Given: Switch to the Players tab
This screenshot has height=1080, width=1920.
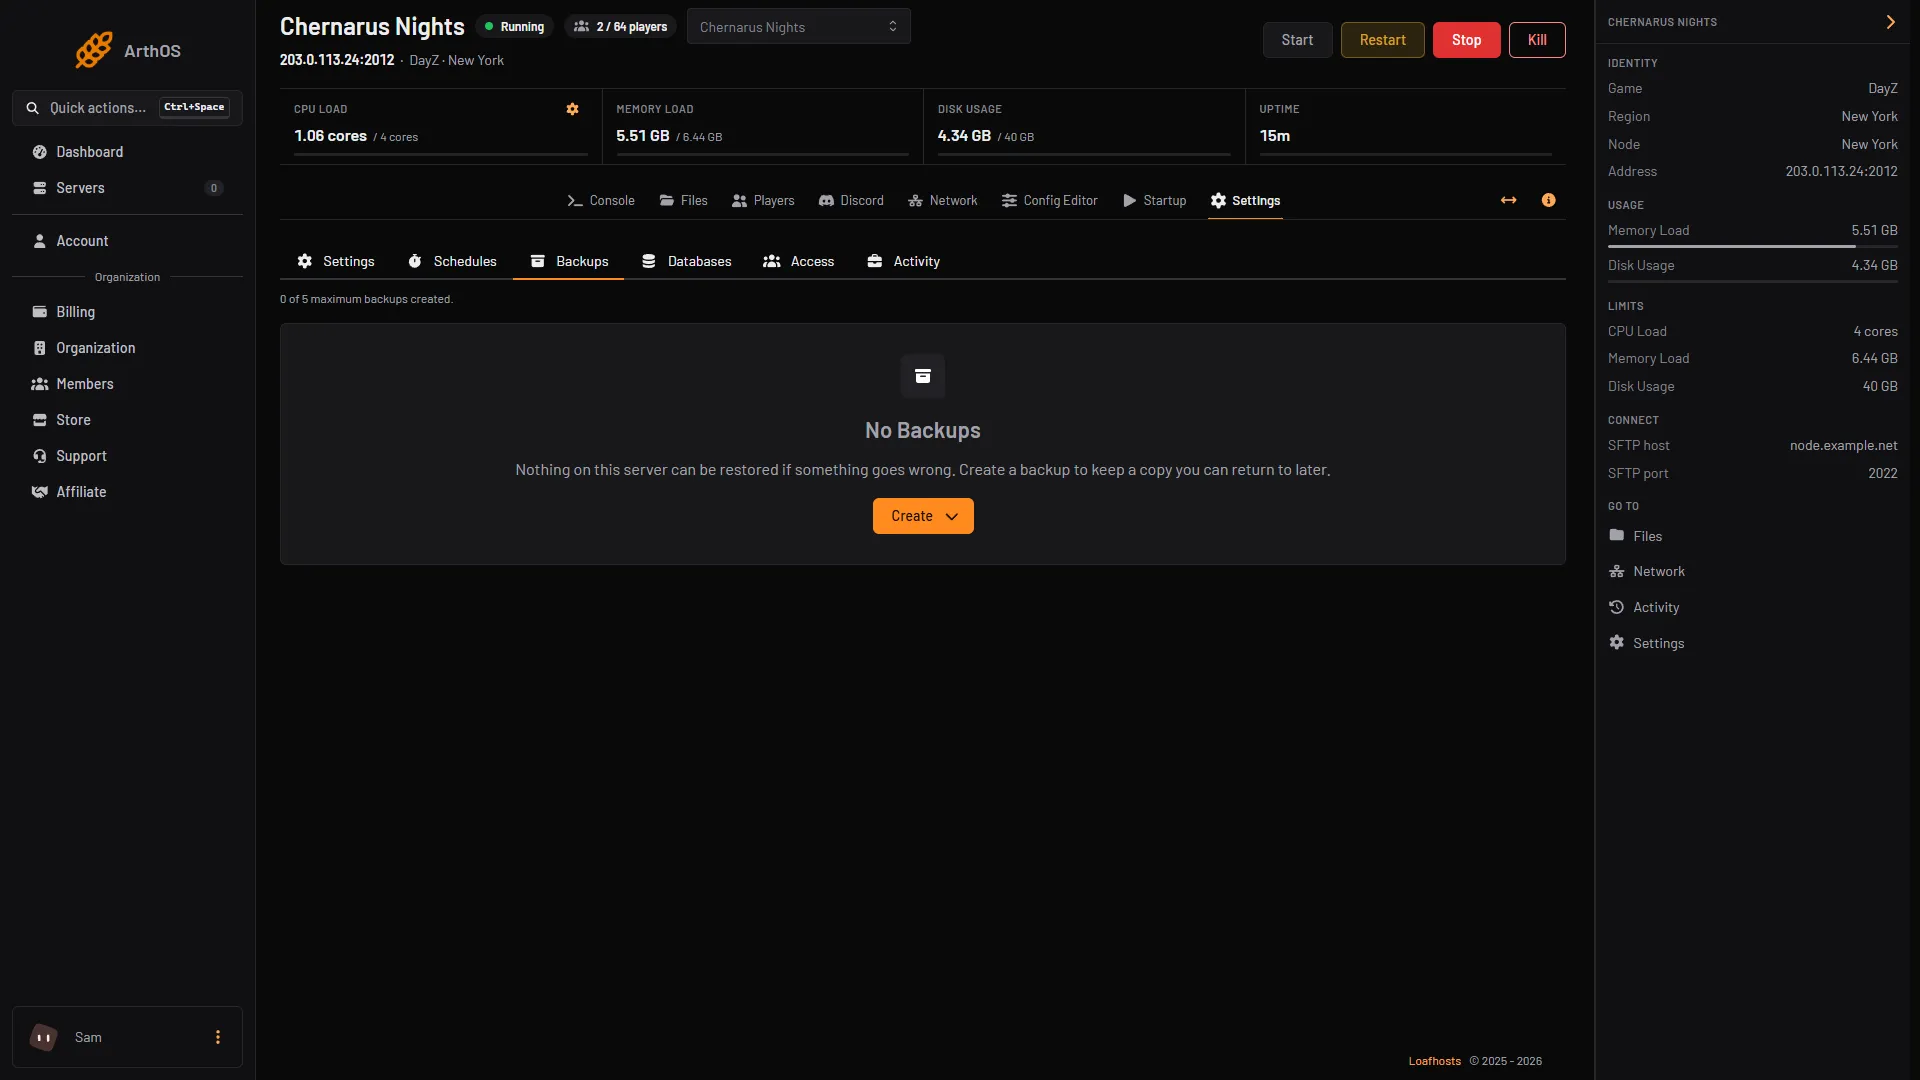Looking at the screenshot, I should (x=763, y=201).
